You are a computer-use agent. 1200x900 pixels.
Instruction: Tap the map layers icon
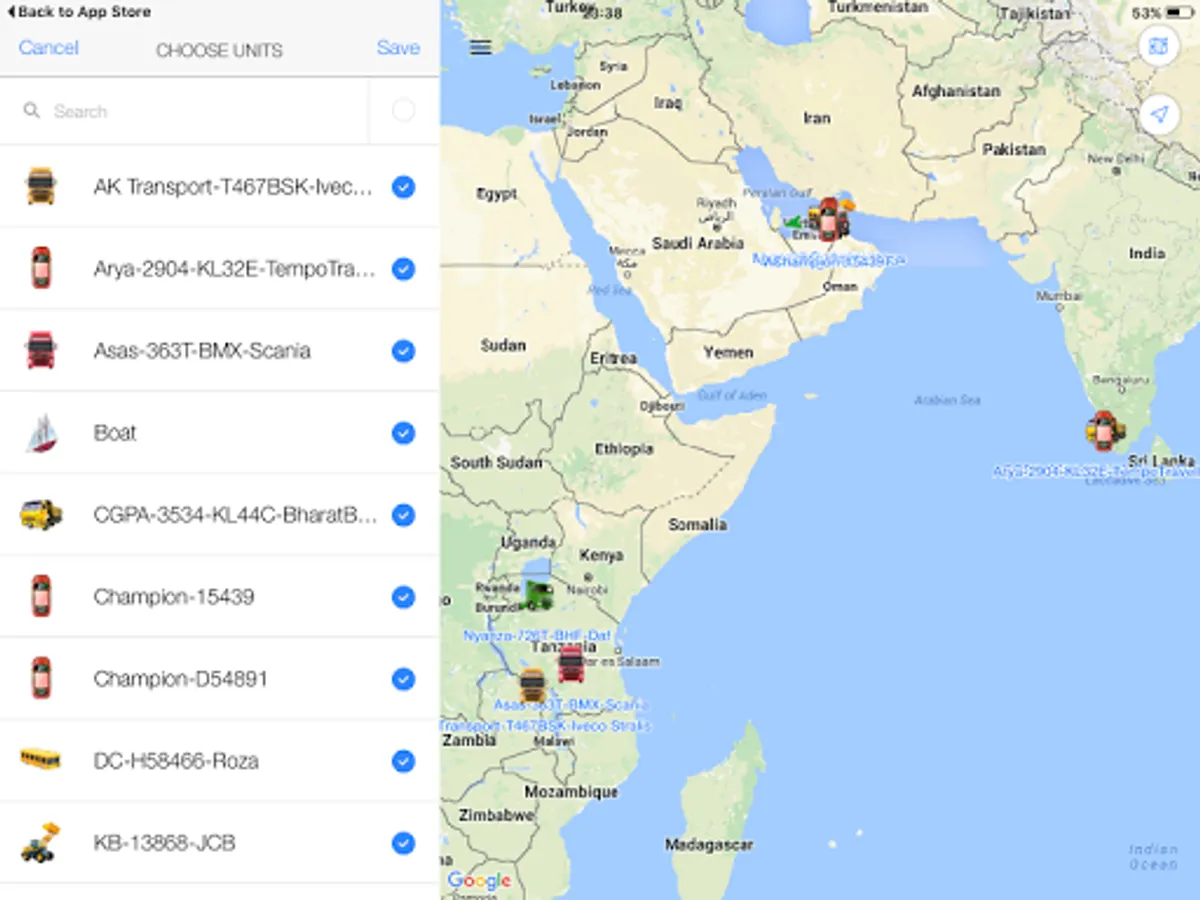1159,46
